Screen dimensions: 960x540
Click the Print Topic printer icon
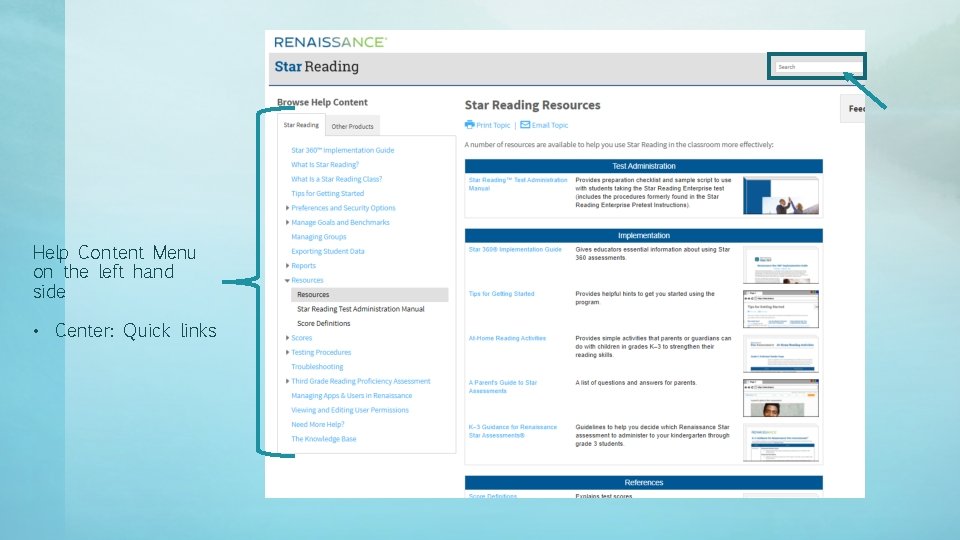(470, 125)
